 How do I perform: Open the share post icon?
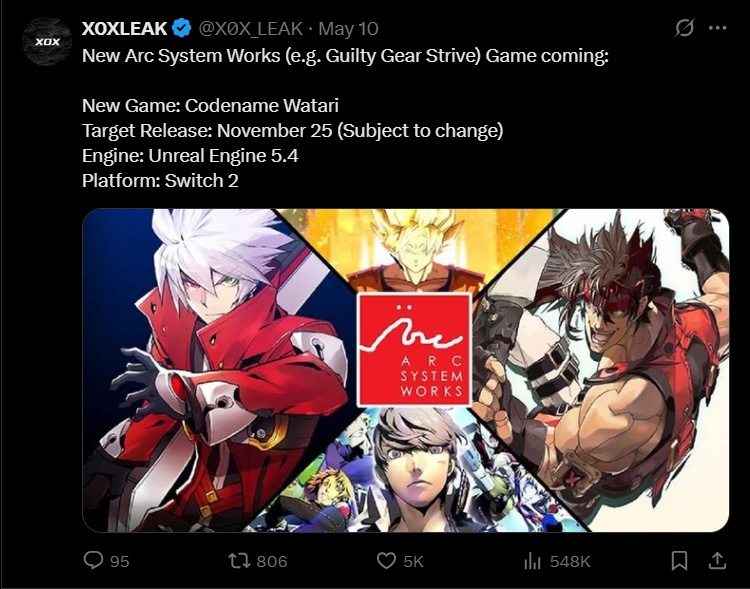[717, 561]
